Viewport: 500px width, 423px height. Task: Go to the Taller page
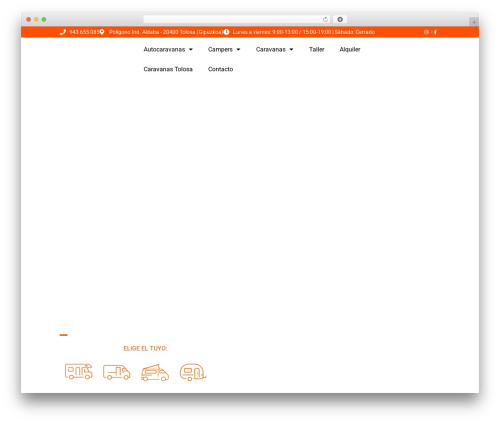(x=317, y=49)
